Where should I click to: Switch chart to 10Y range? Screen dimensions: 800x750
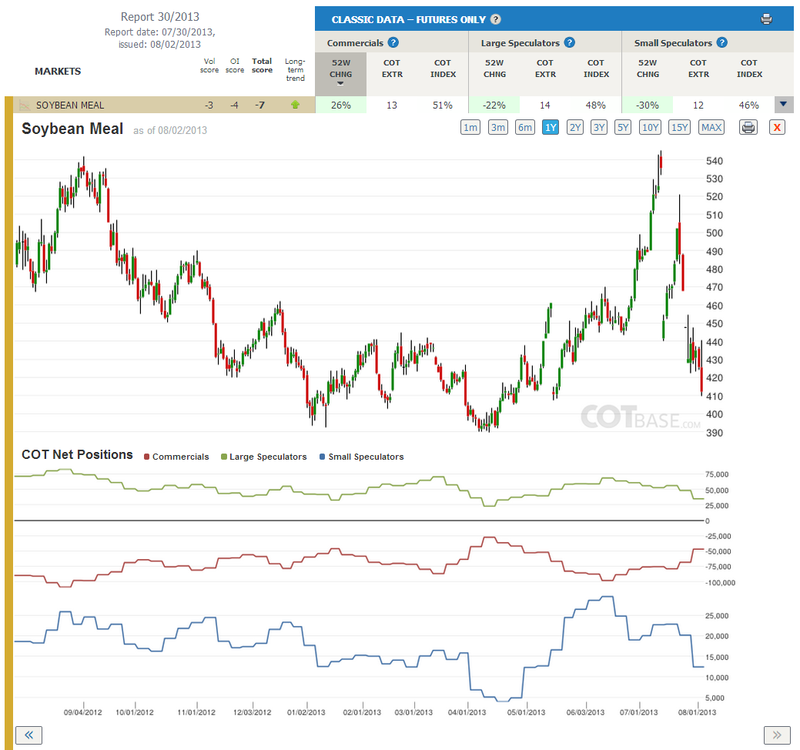coord(650,127)
